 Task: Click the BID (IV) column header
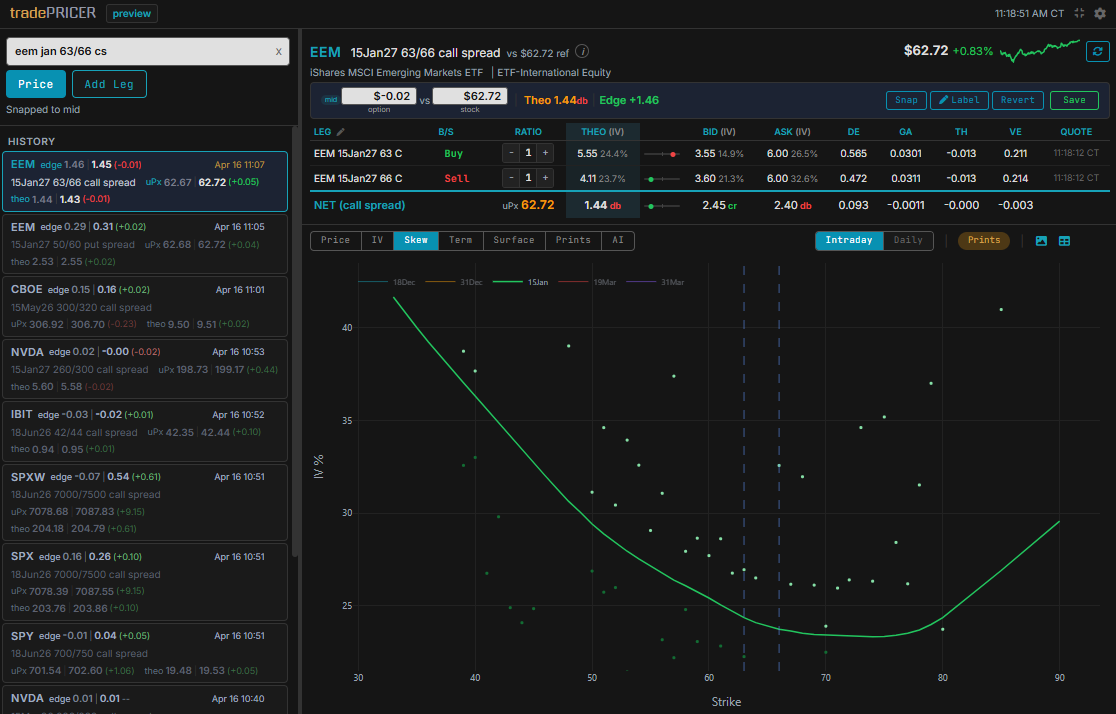[719, 132]
